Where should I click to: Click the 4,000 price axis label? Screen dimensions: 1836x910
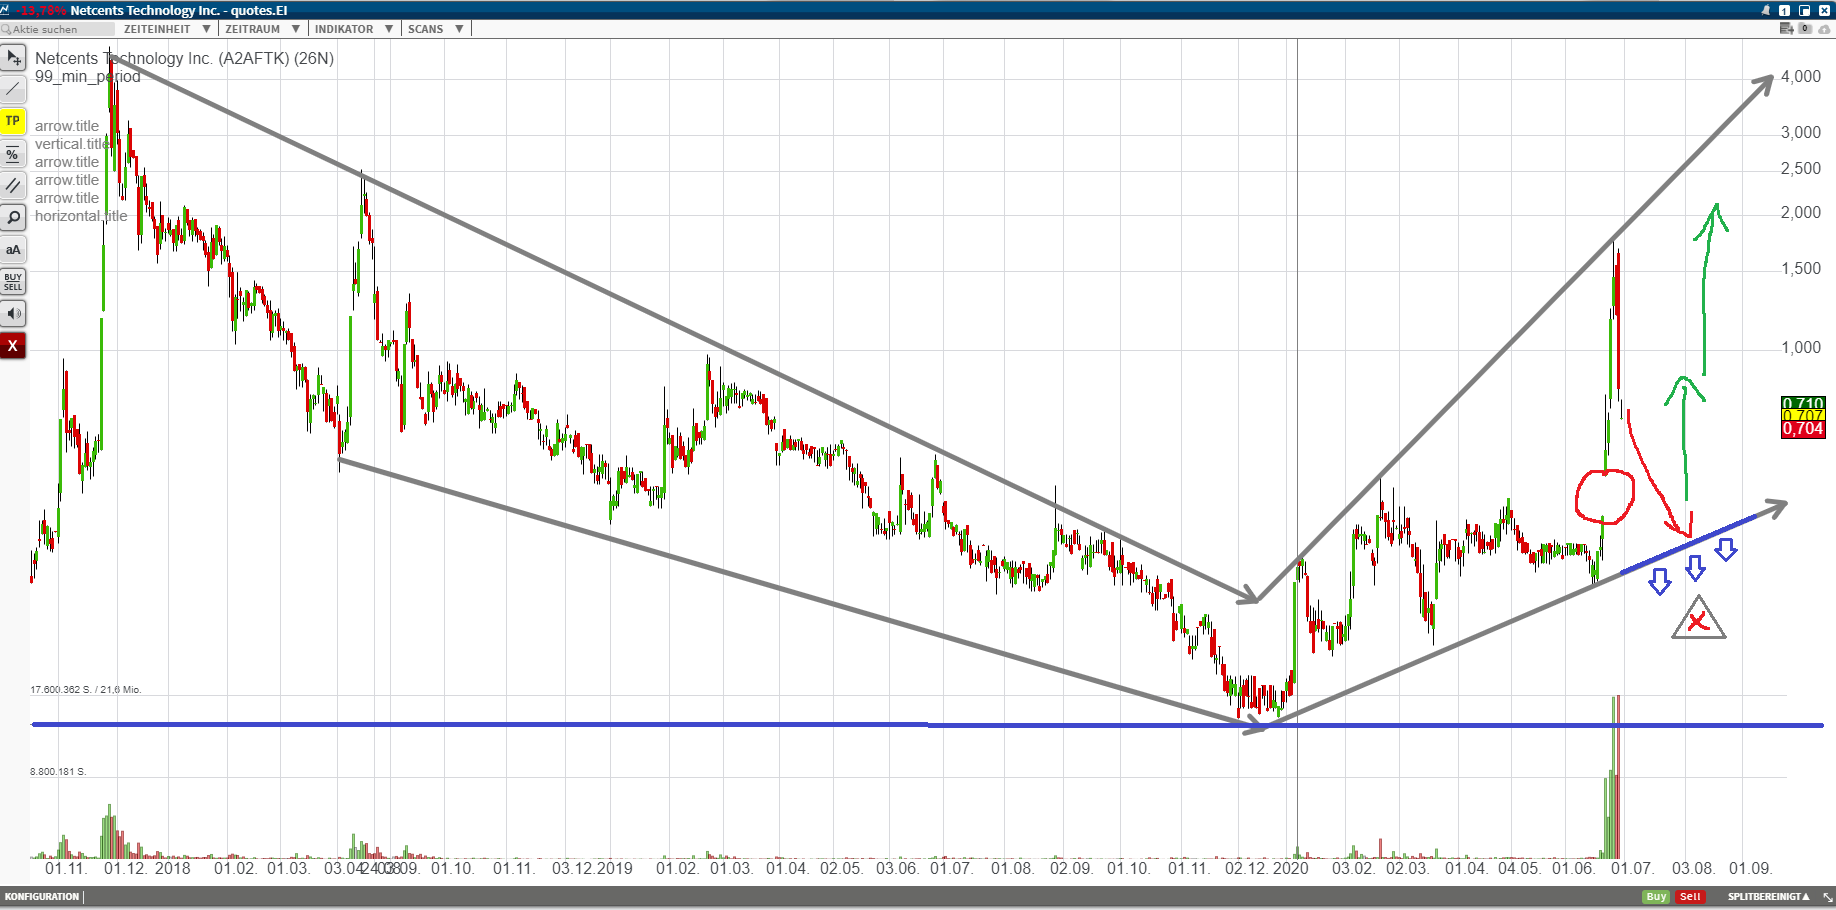click(1801, 77)
